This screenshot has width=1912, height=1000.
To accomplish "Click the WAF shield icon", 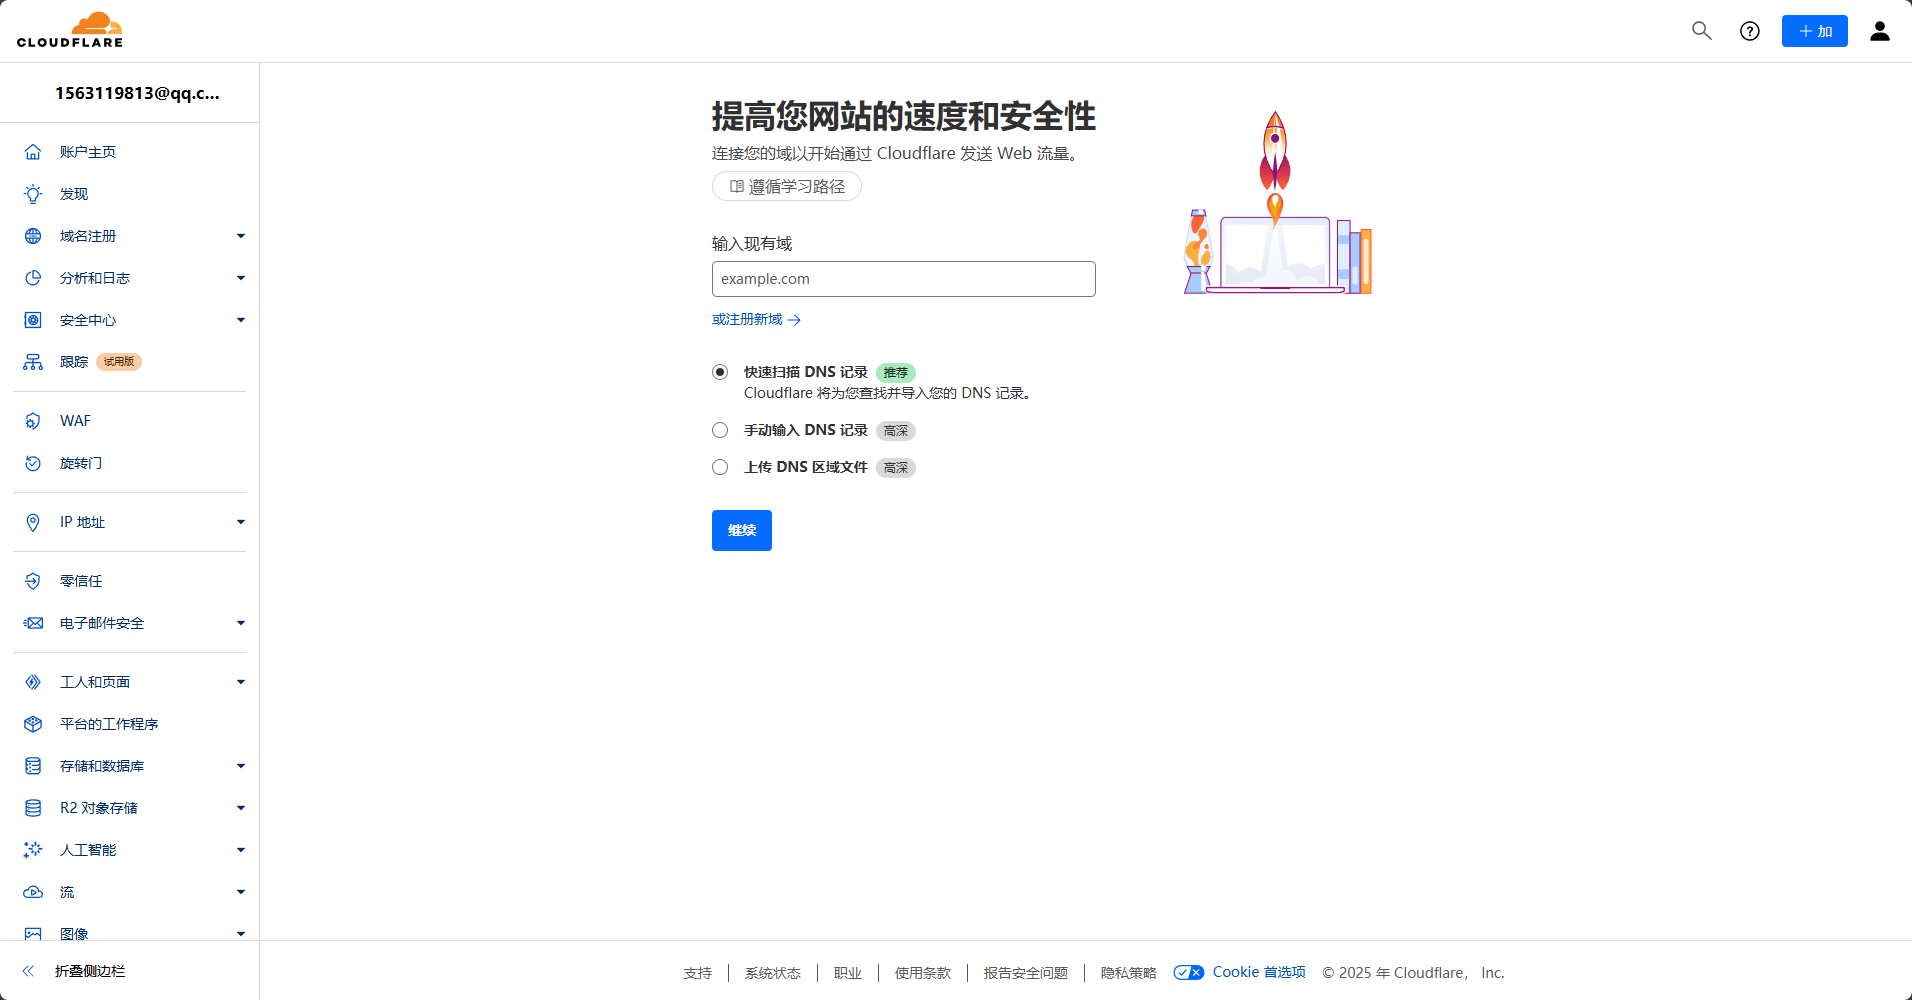I will pos(33,421).
